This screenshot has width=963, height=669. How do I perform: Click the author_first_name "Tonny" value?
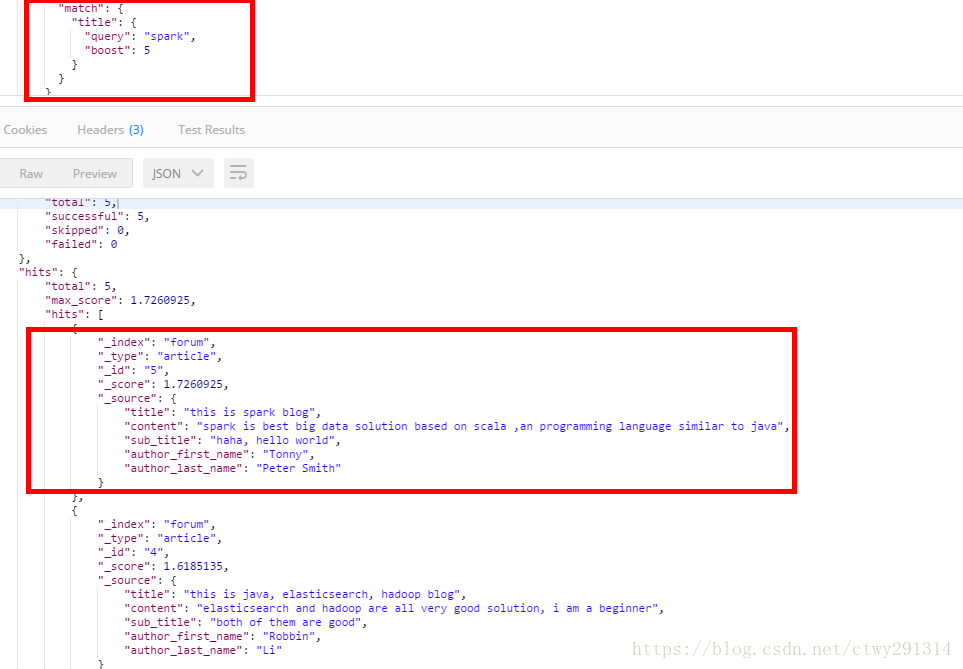pyautogui.click(x=286, y=455)
